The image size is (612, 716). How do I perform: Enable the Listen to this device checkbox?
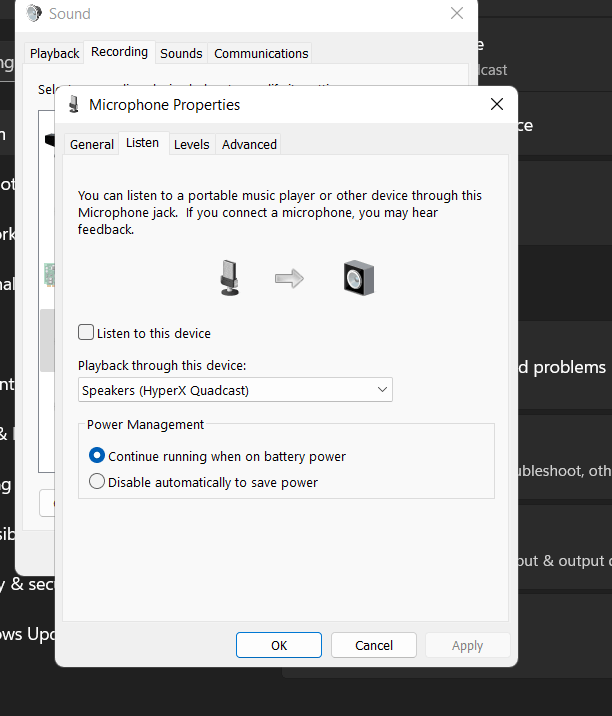click(x=86, y=332)
